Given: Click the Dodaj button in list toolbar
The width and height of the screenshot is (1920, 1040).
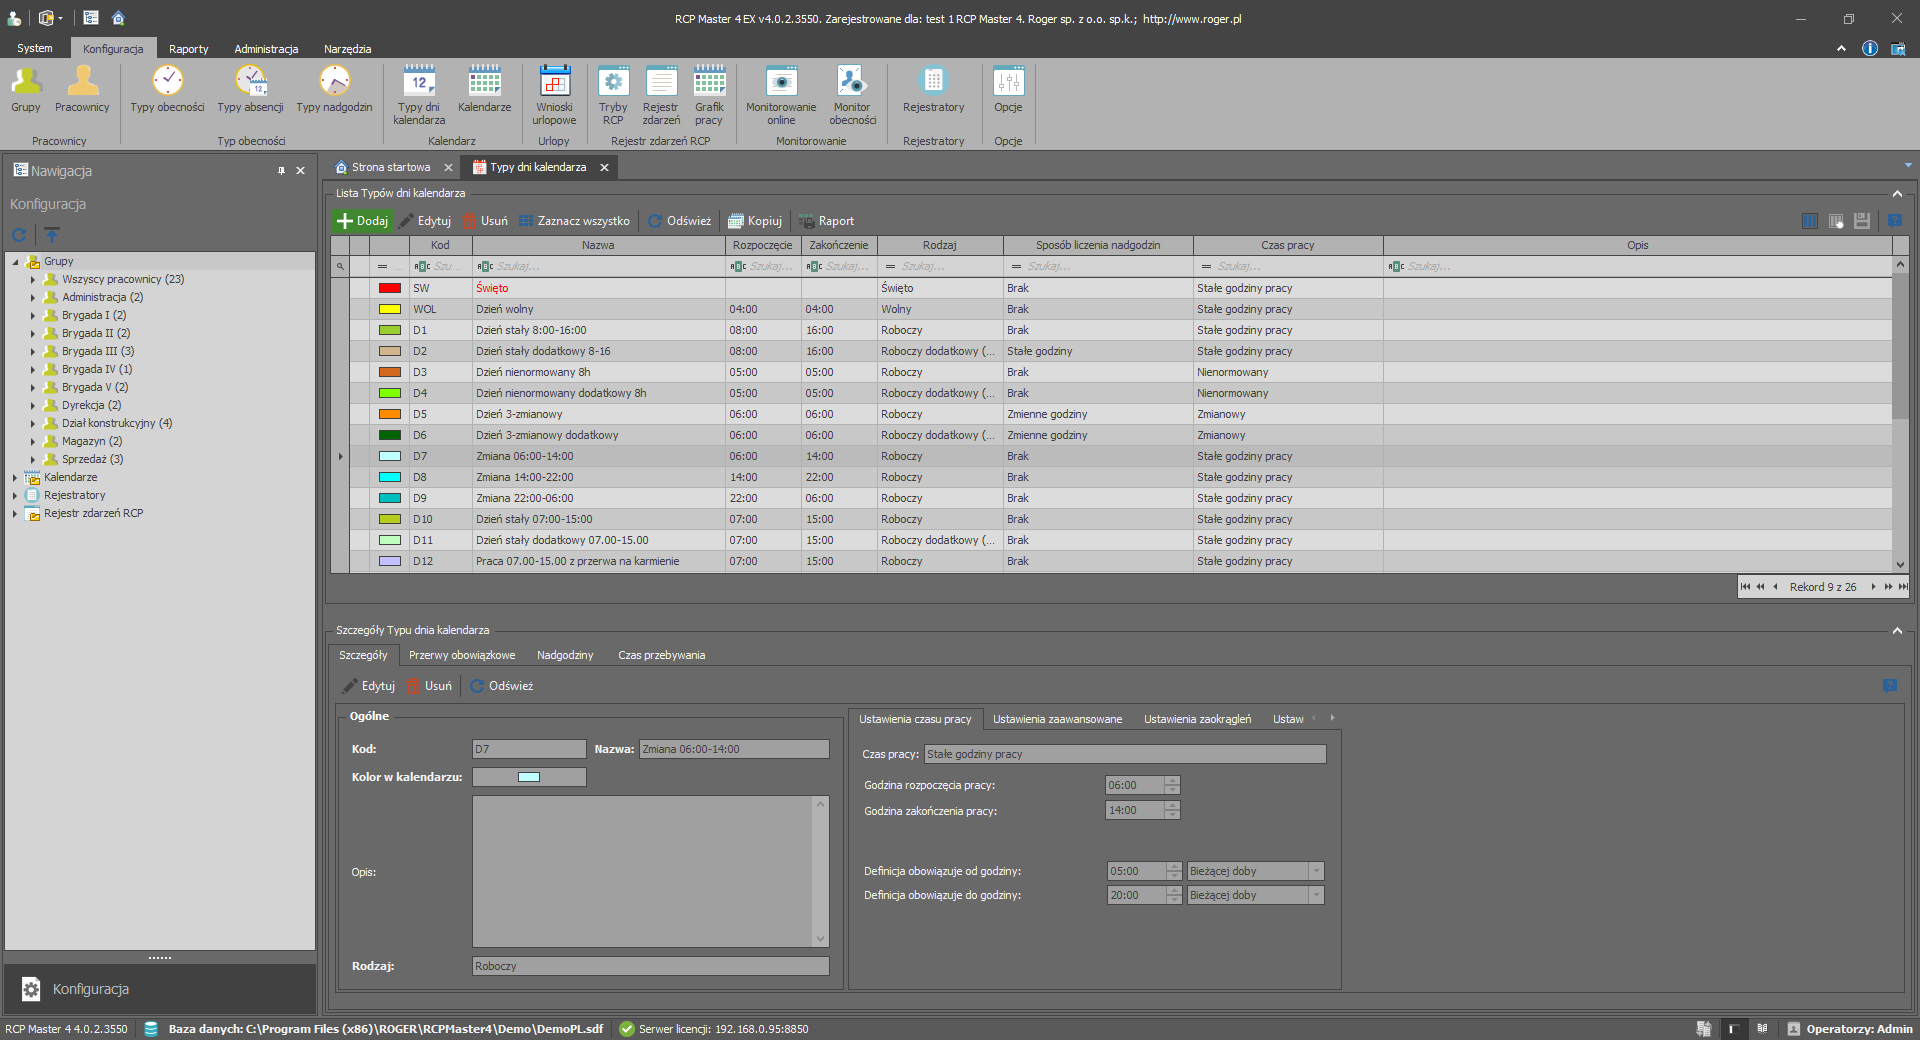Looking at the screenshot, I should click(362, 221).
